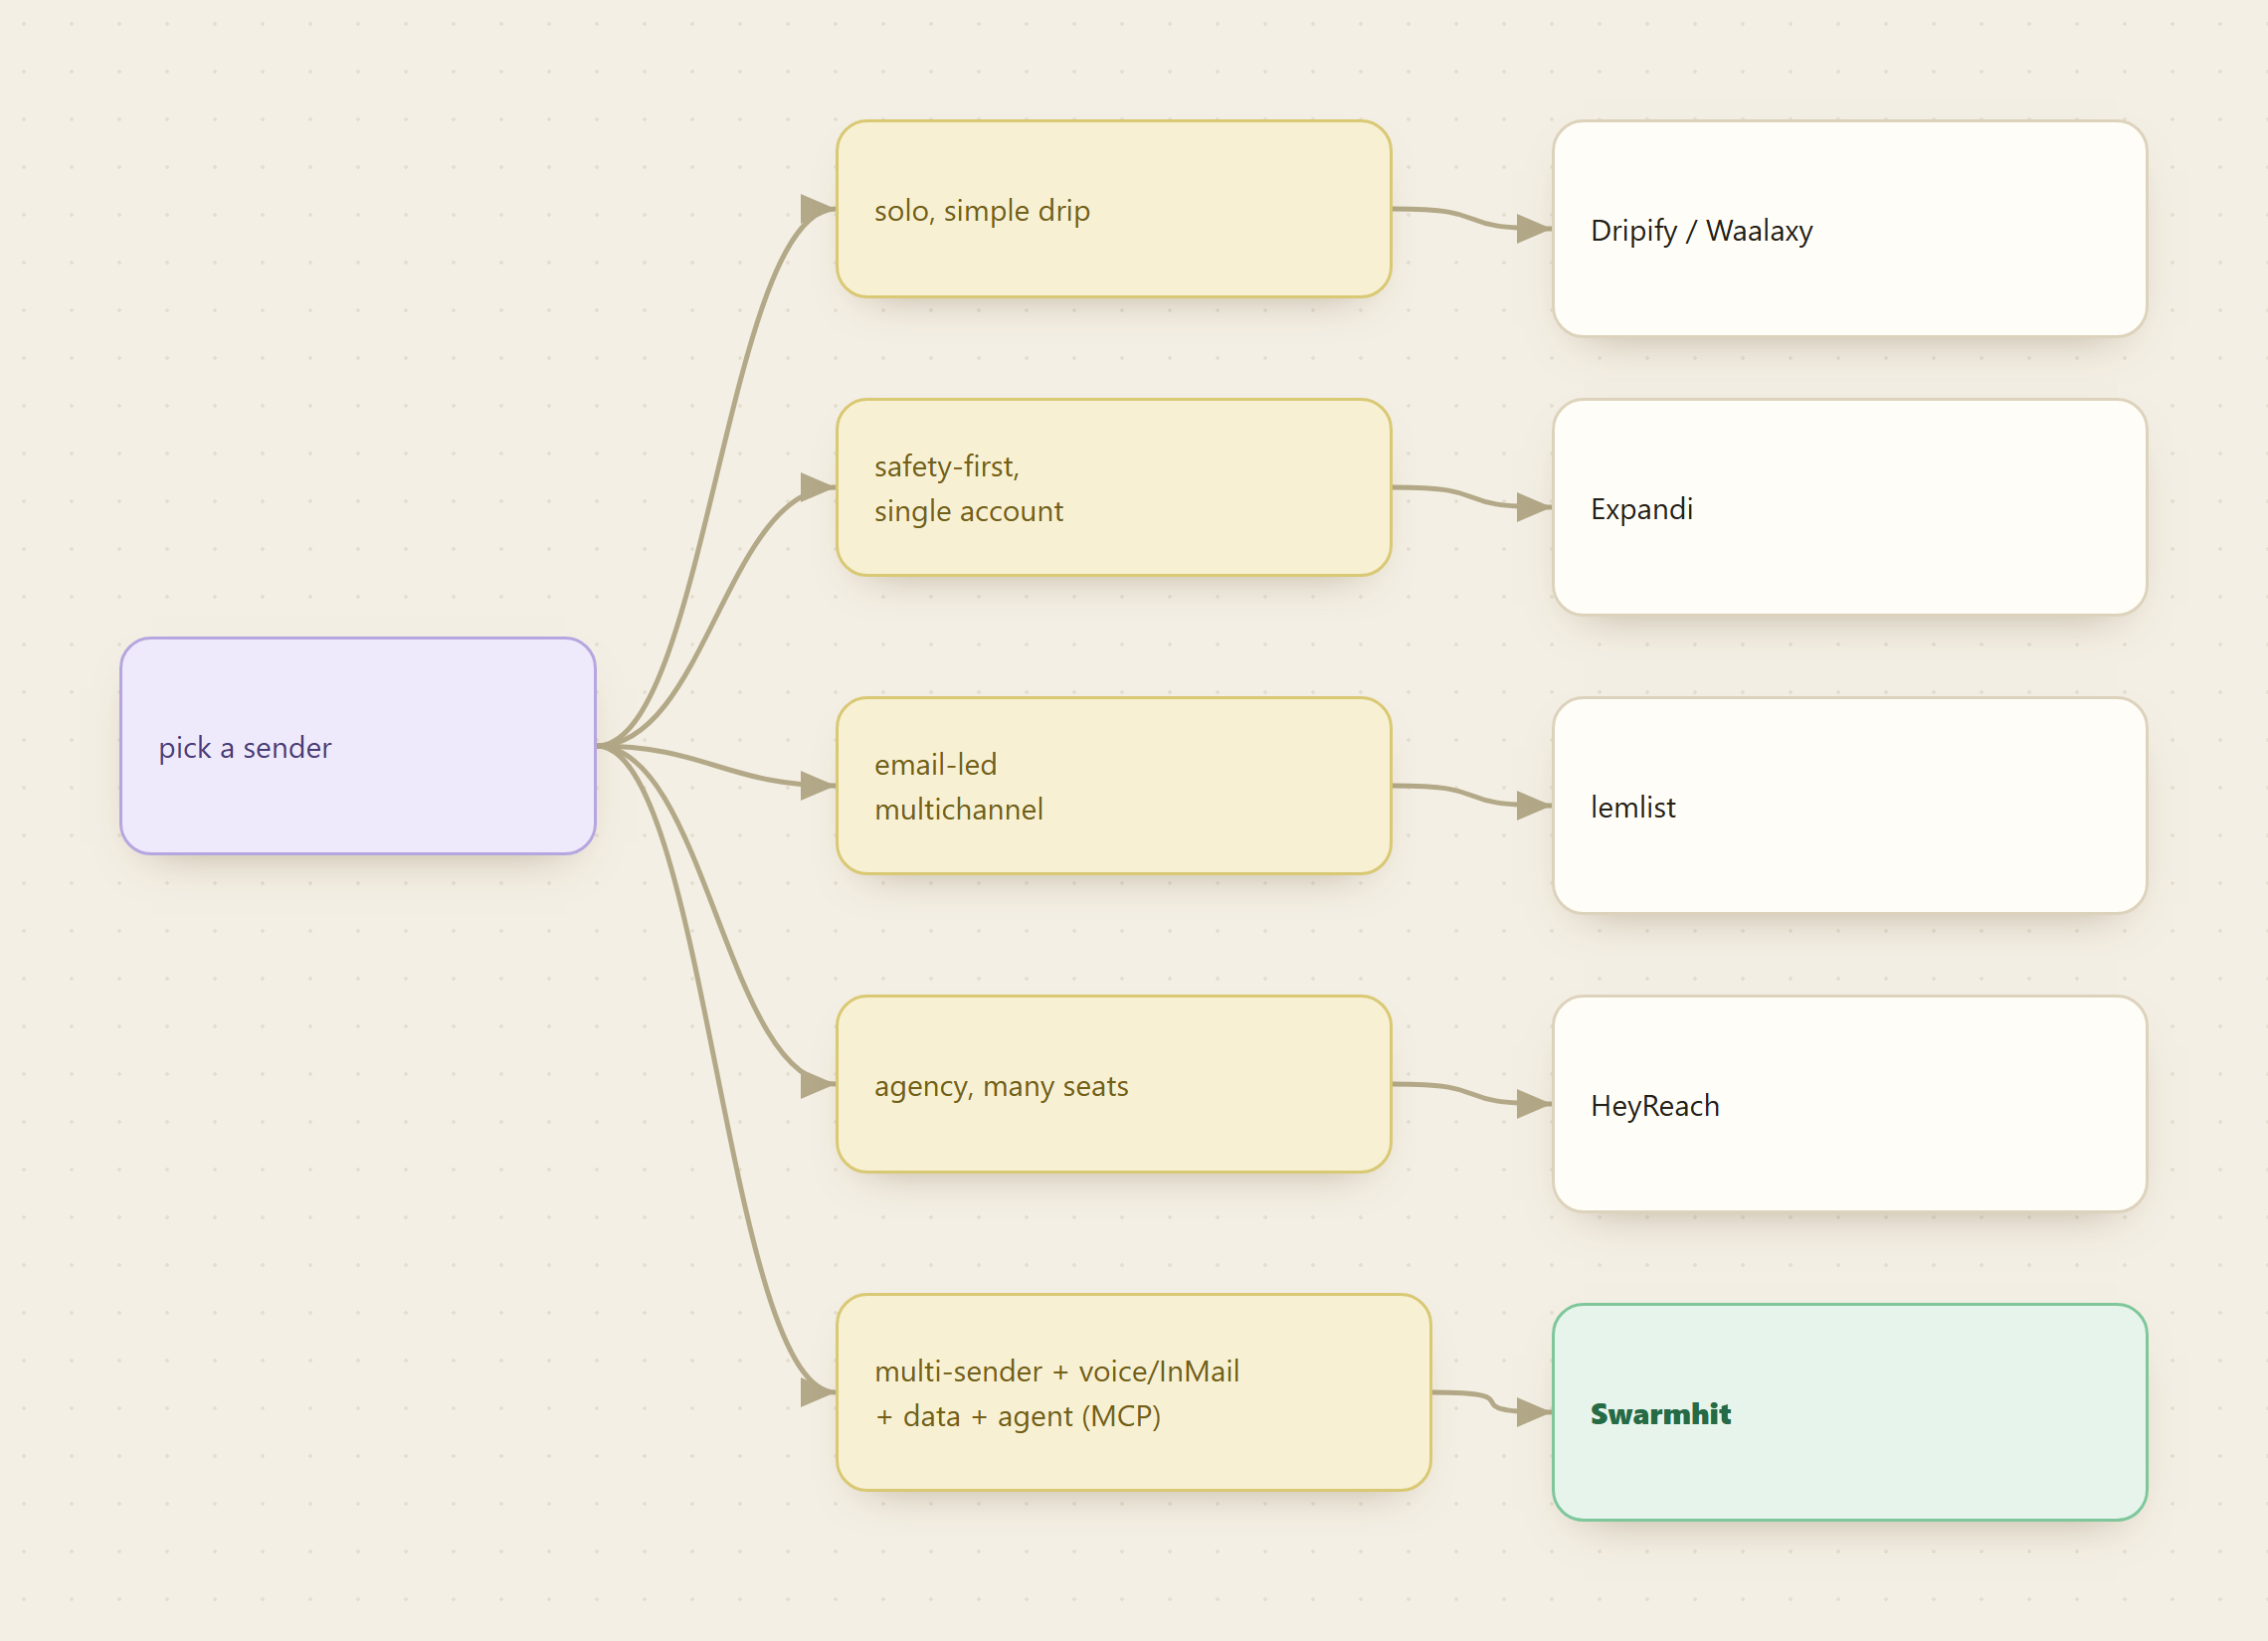Select the 'safety-first, single account' node
Image resolution: width=2268 pixels, height=1641 pixels.
(1113, 487)
